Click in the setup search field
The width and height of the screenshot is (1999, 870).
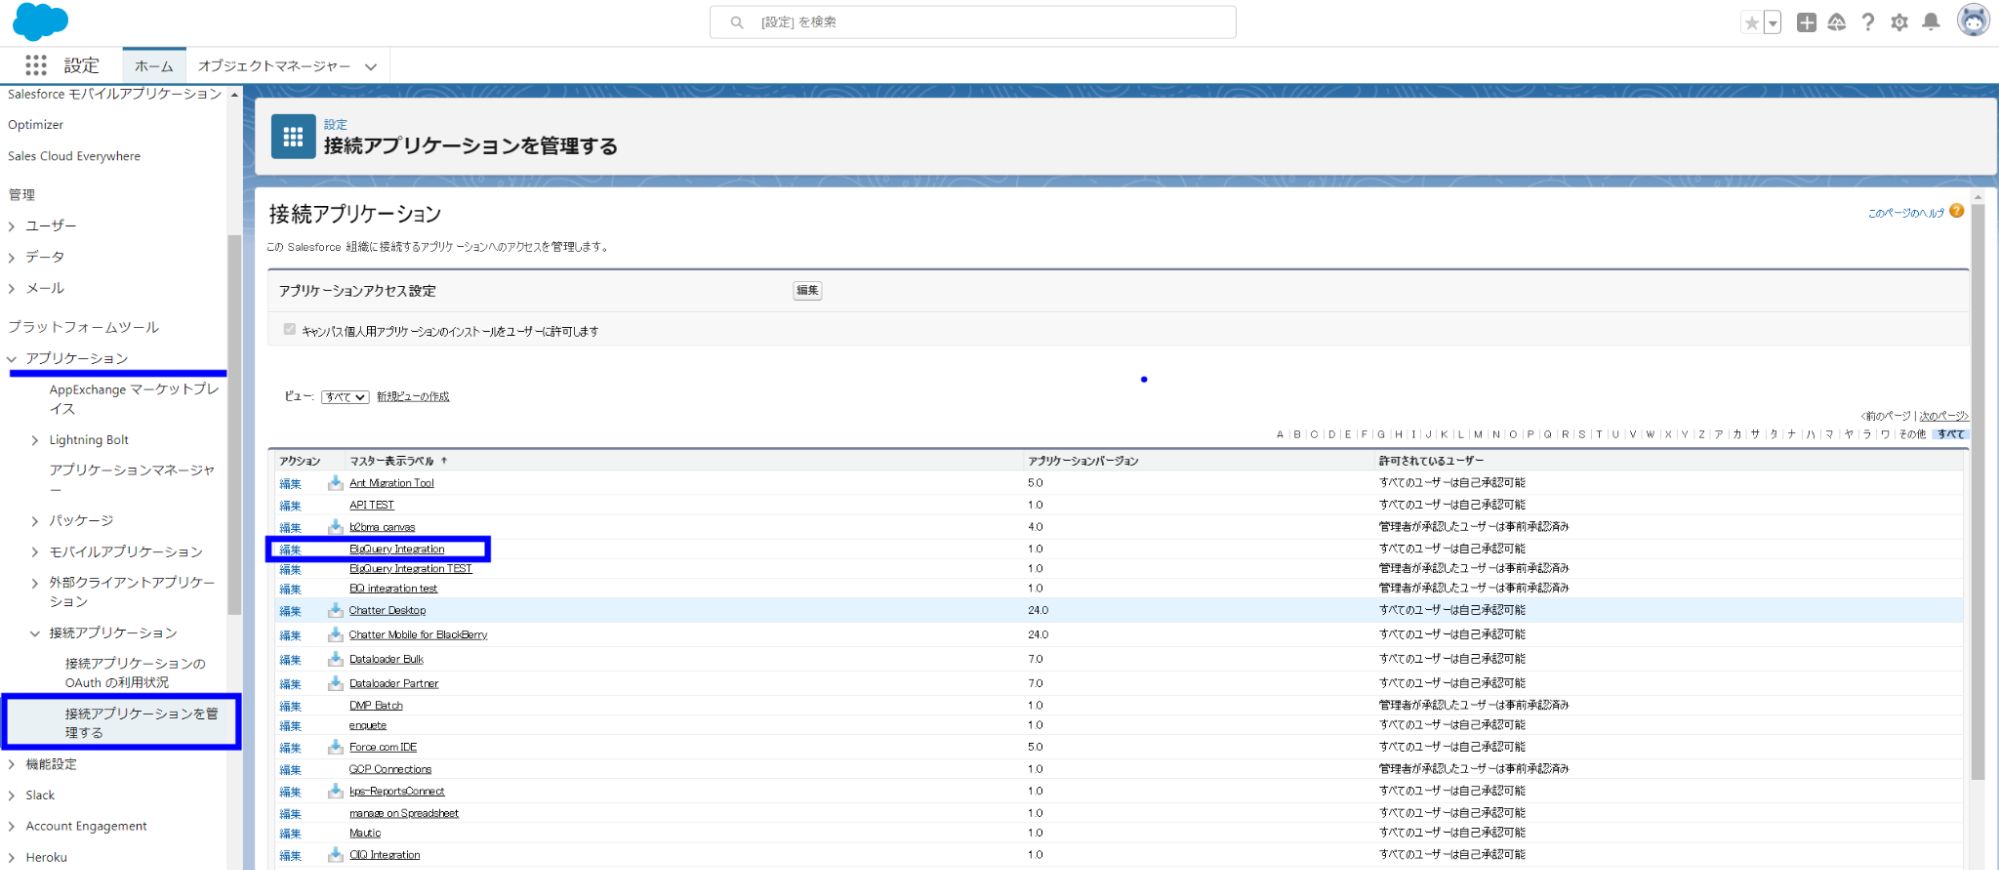tap(972, 22)
